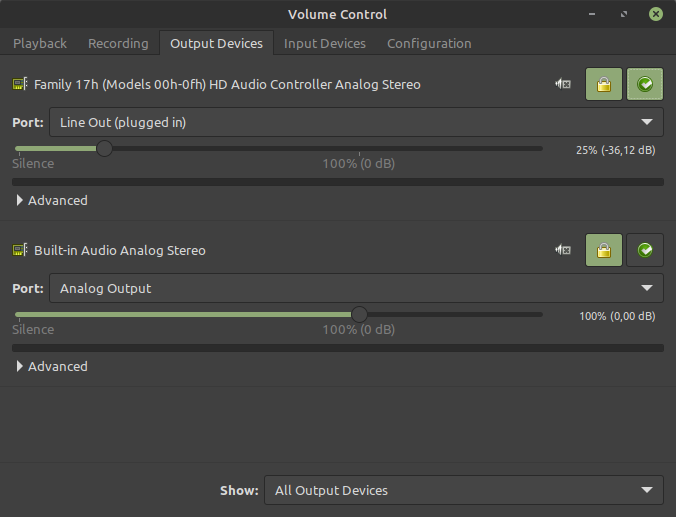Go to the Configuration tab
676x517 pixels.
429,44
